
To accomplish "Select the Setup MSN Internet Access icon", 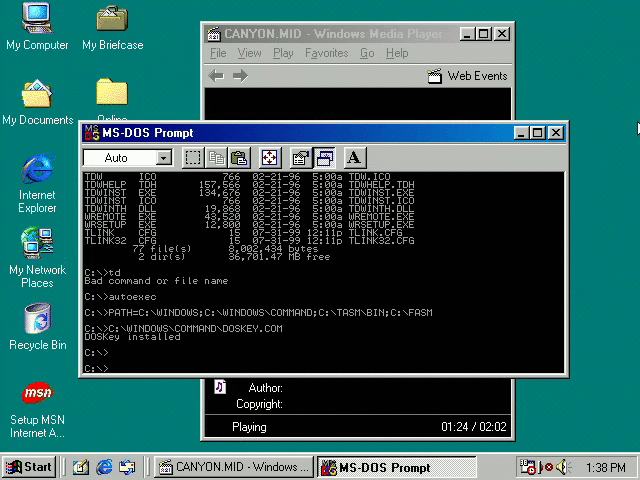I will coord(37,410).
